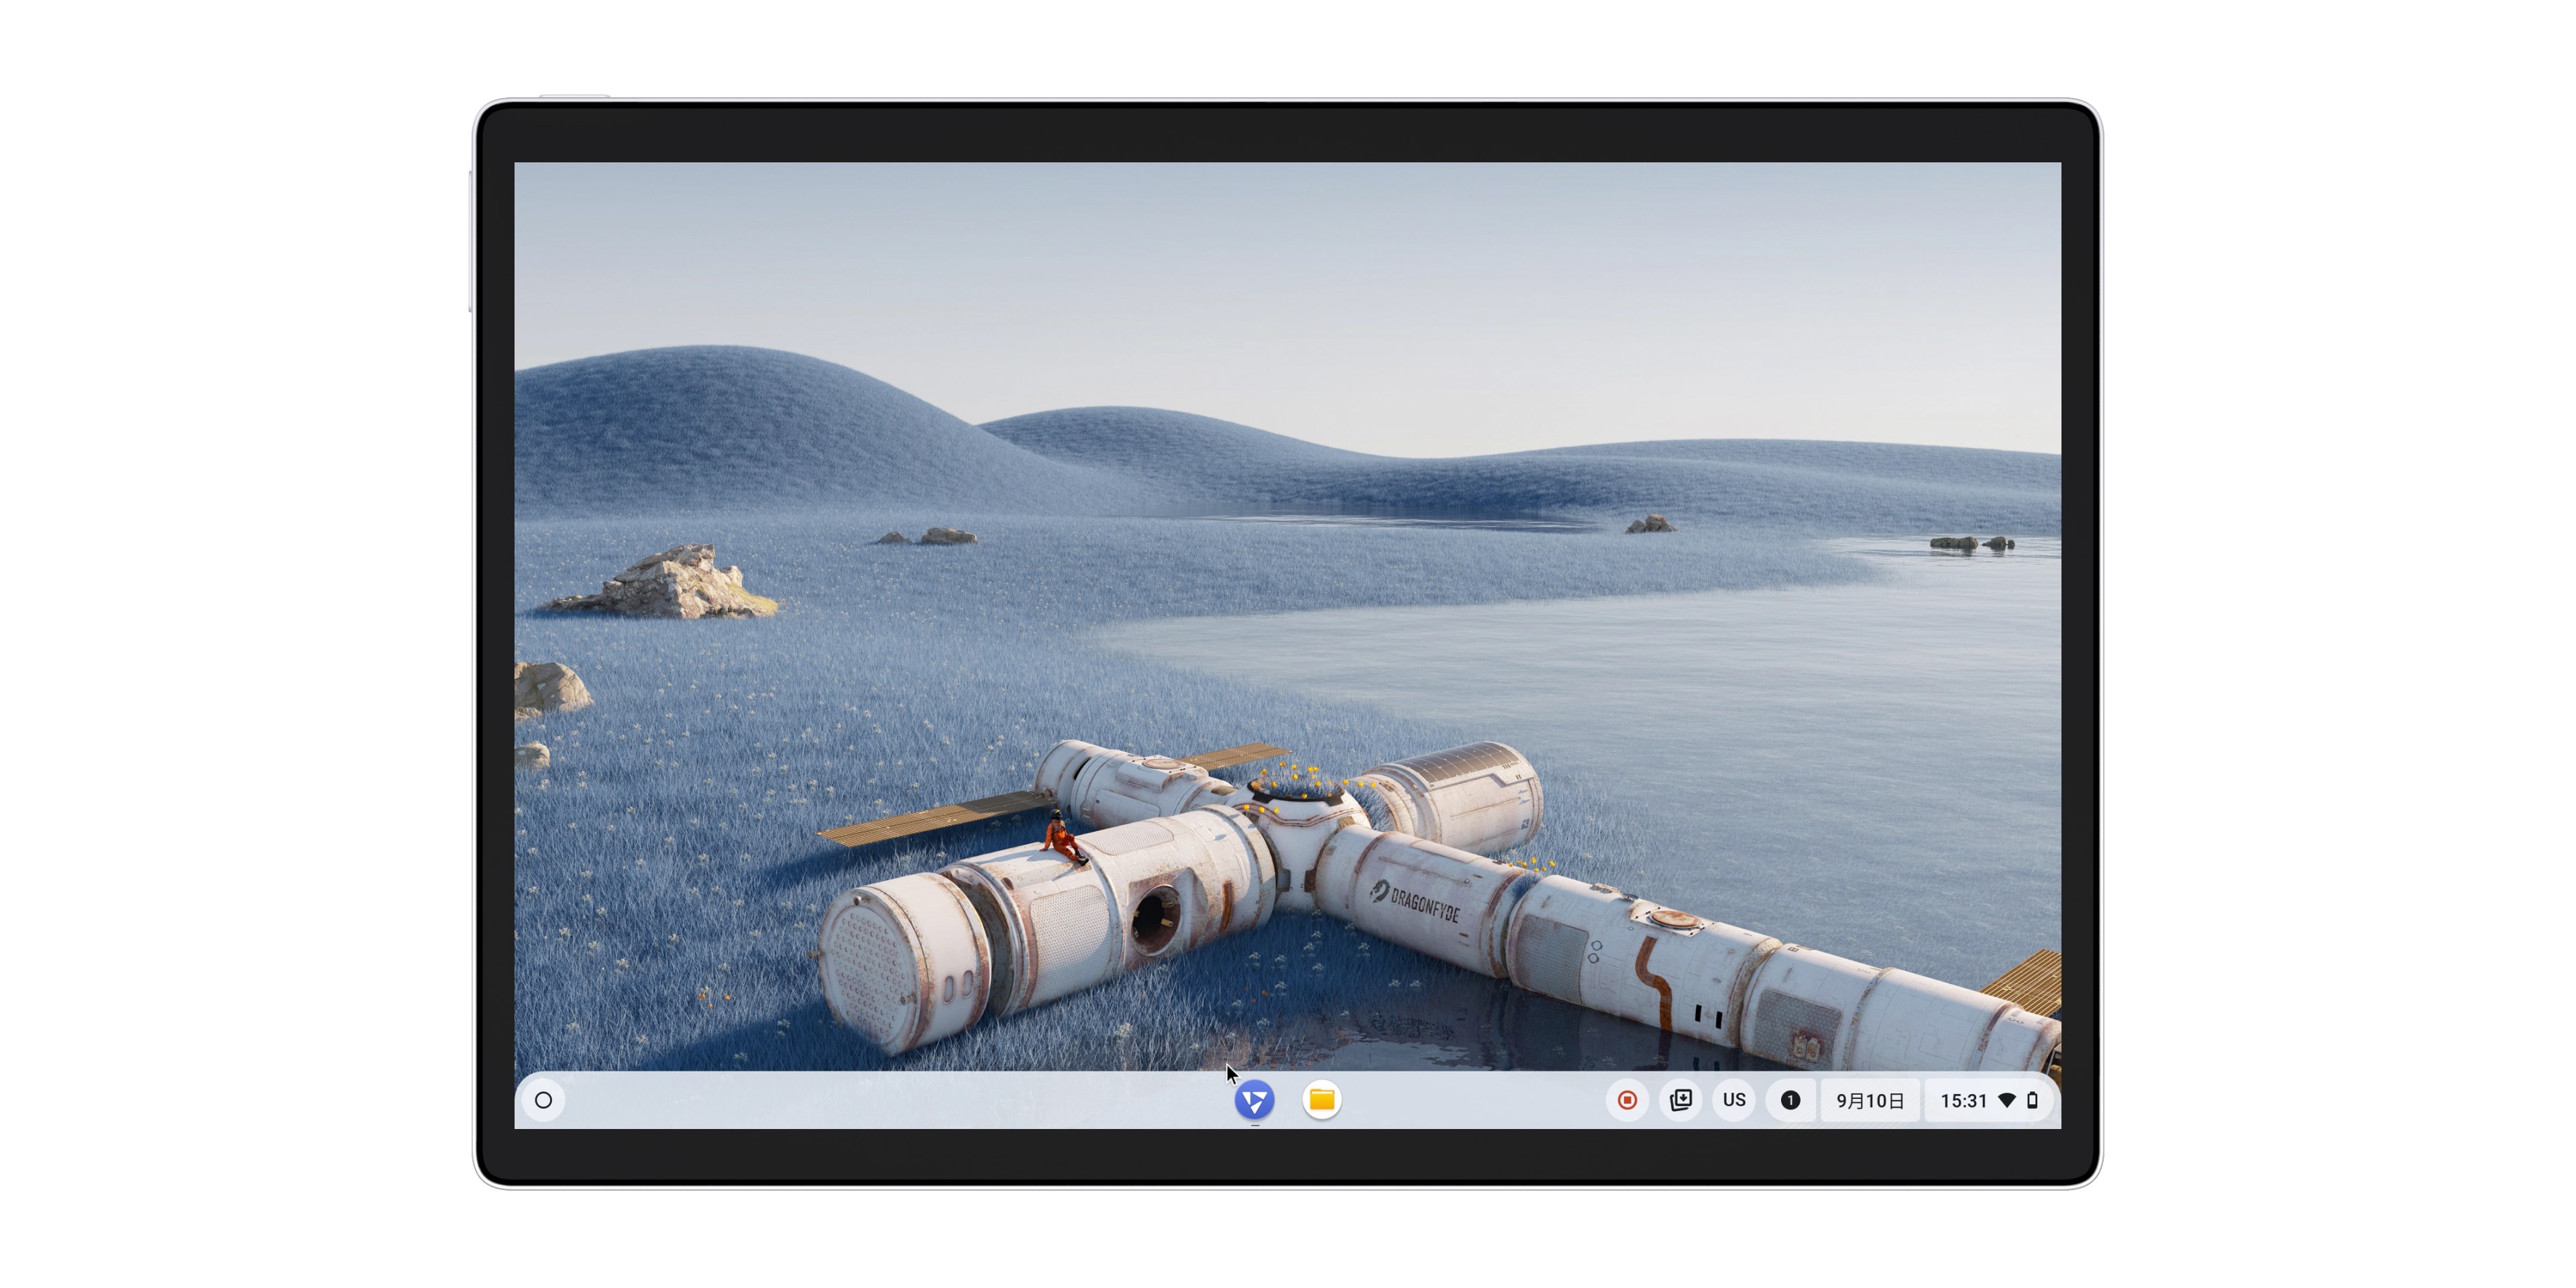Stop the screen recording
The image size is (2576, 1288).
[x=1627, y=1100]
